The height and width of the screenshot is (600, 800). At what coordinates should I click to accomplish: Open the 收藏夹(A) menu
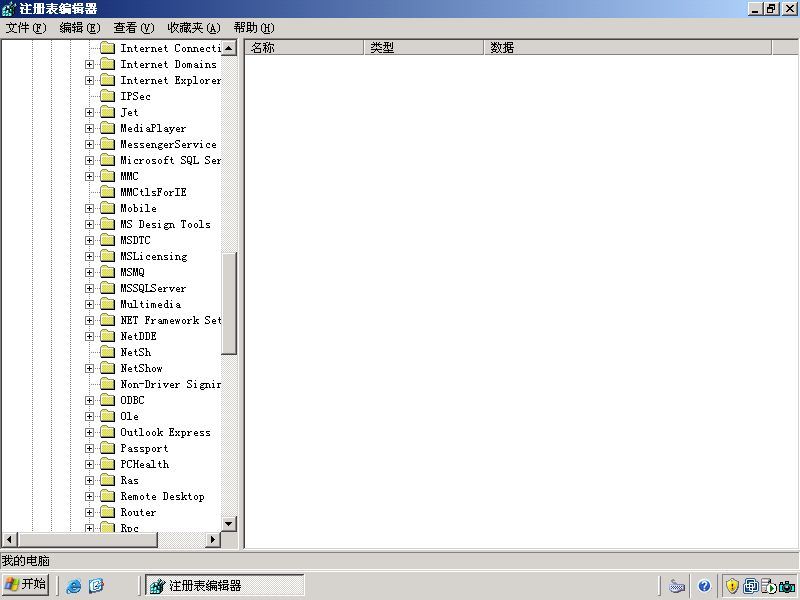[194, 28]
